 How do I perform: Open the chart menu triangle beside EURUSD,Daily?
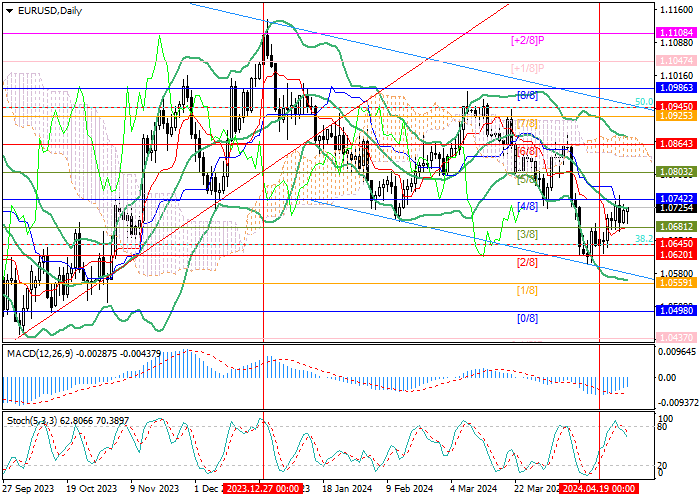[9, 12]
